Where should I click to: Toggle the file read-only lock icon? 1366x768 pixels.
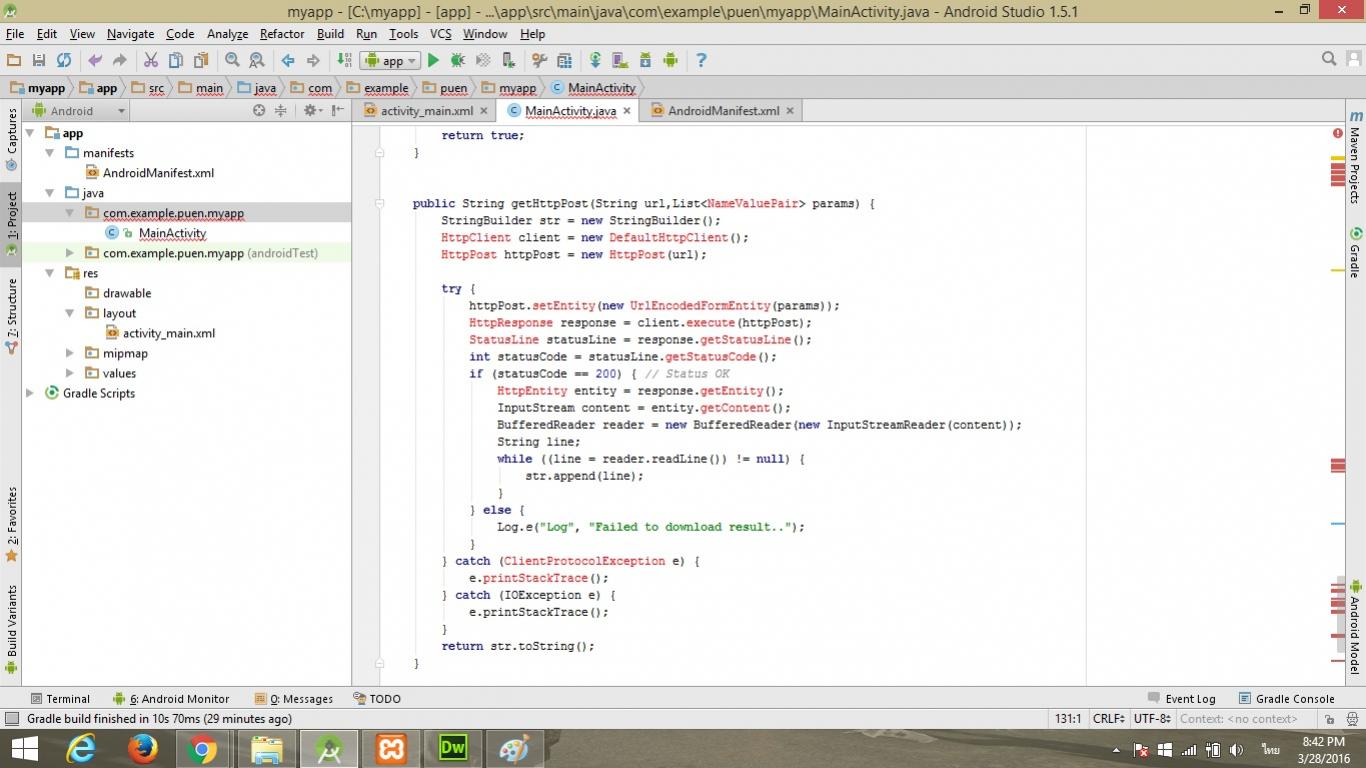pyautogui.click(x=1329, y=719)
